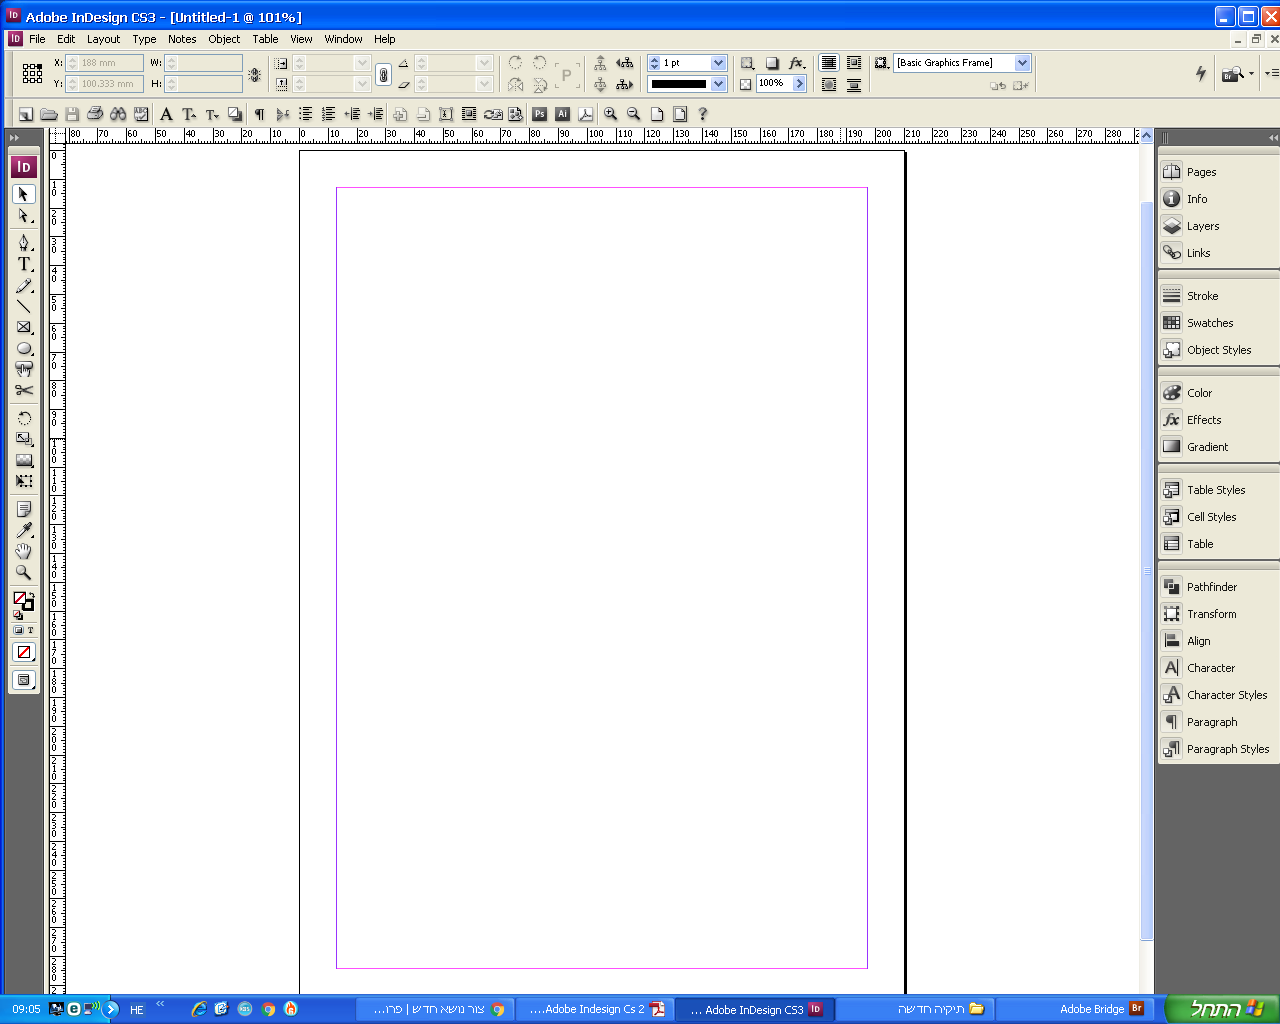Open the Bridge icon dropdown arrow

point(1251,74)
